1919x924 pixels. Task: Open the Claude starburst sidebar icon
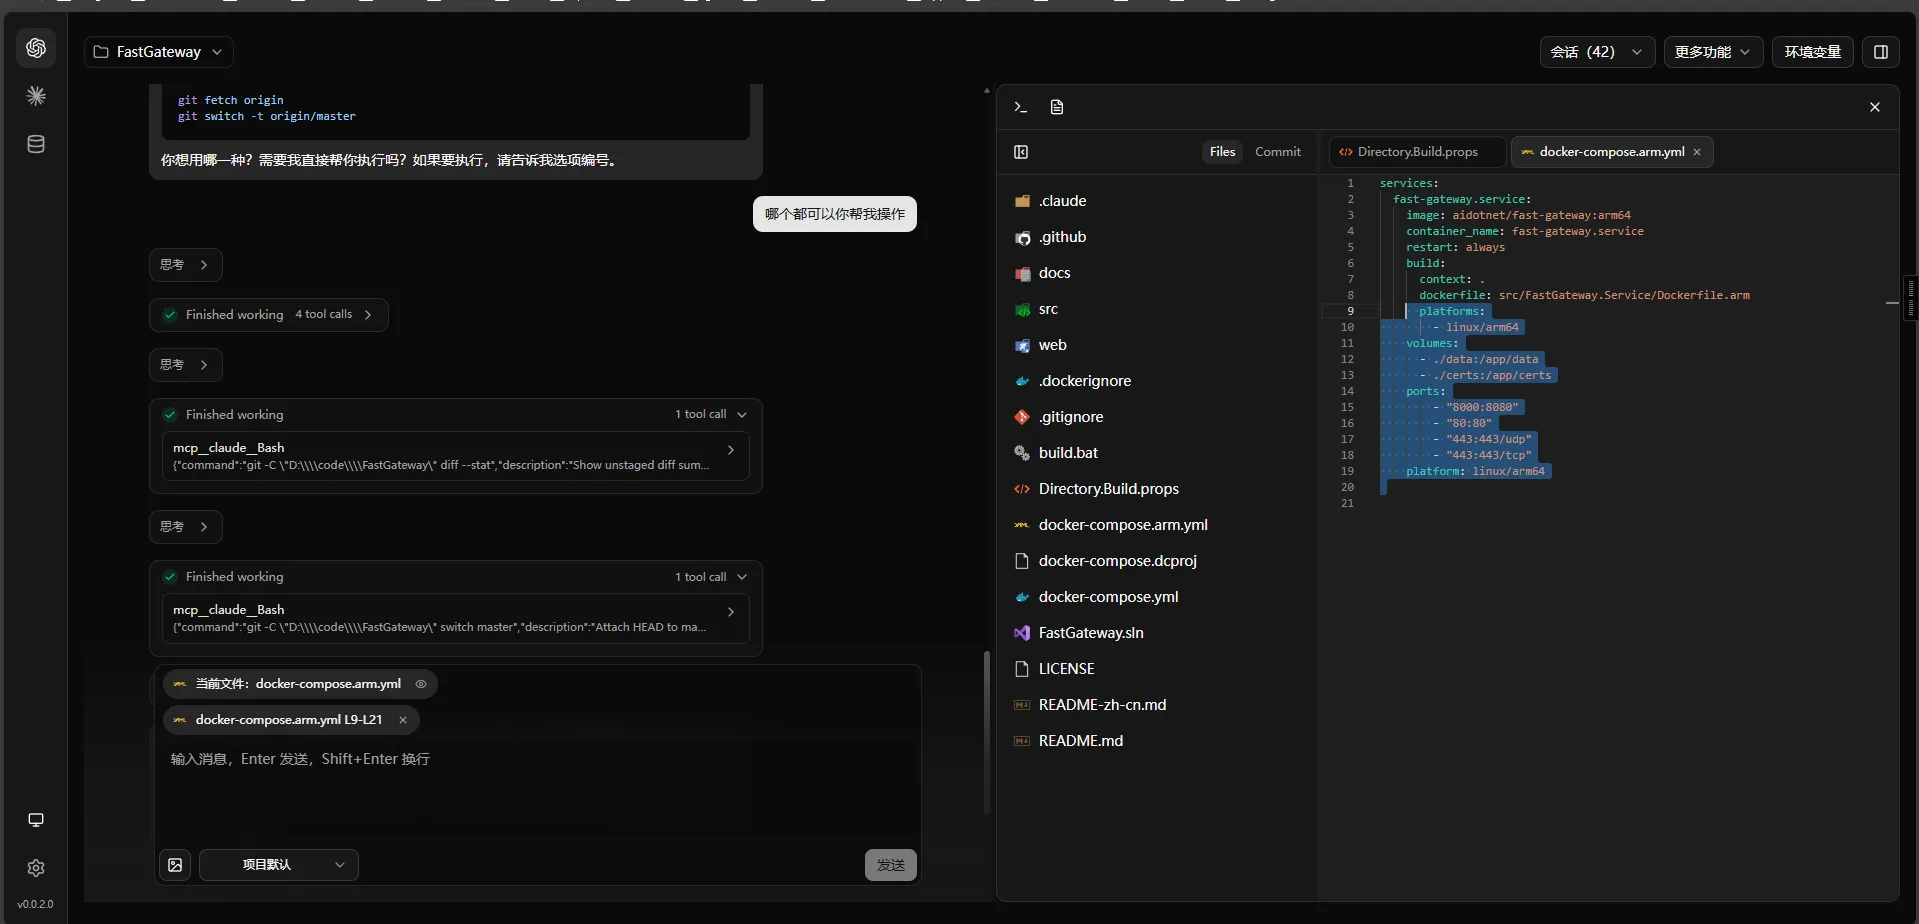point(36,96)
